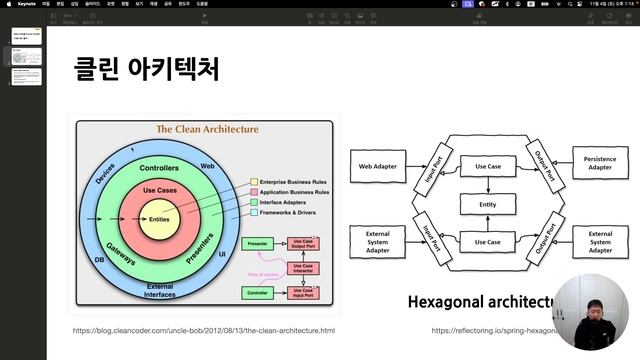Click the menu bar date and time
Image resolution: width=640 pixels, height=360 pixels.
coord(613,4)
